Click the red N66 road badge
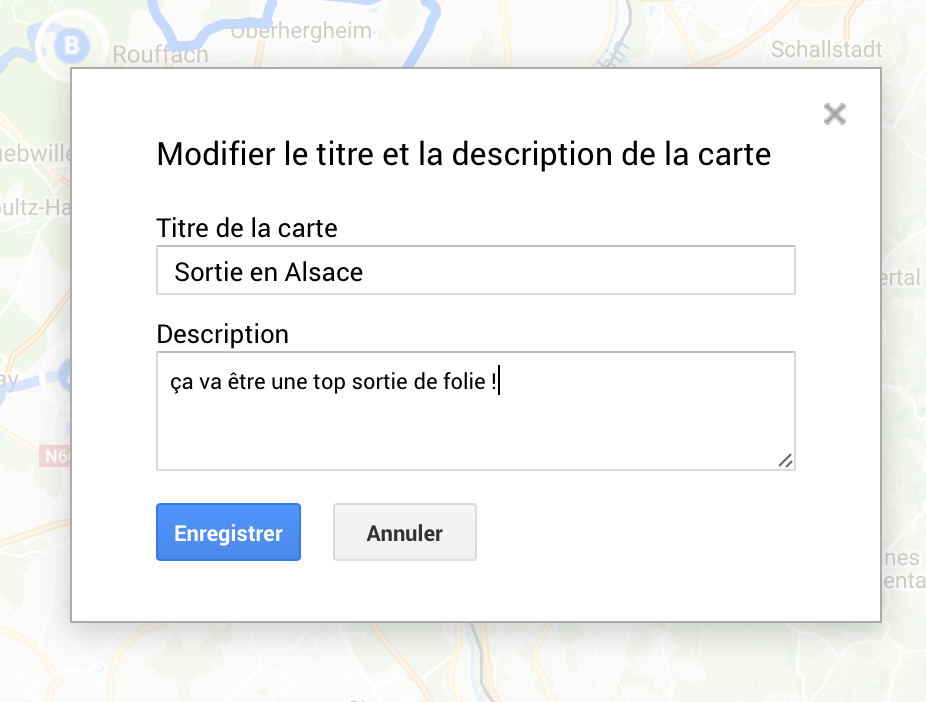Screen dimensions: 926x702 [55, 456]
